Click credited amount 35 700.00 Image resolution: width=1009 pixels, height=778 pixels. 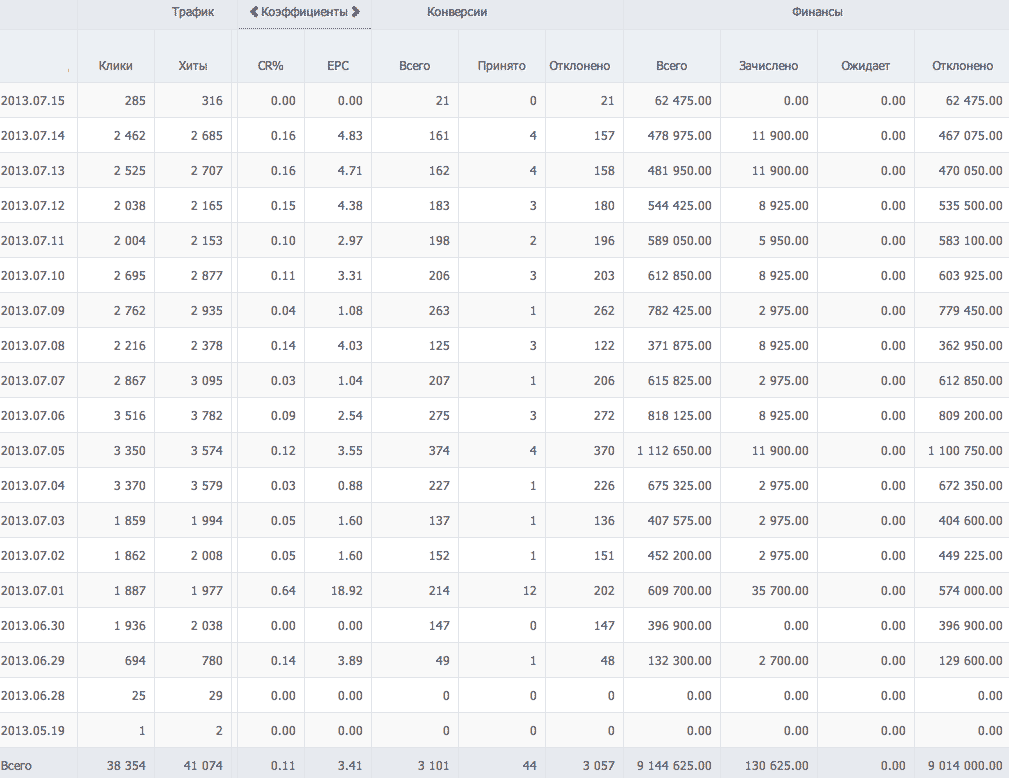pyautogui.click(x=780, y=591)
